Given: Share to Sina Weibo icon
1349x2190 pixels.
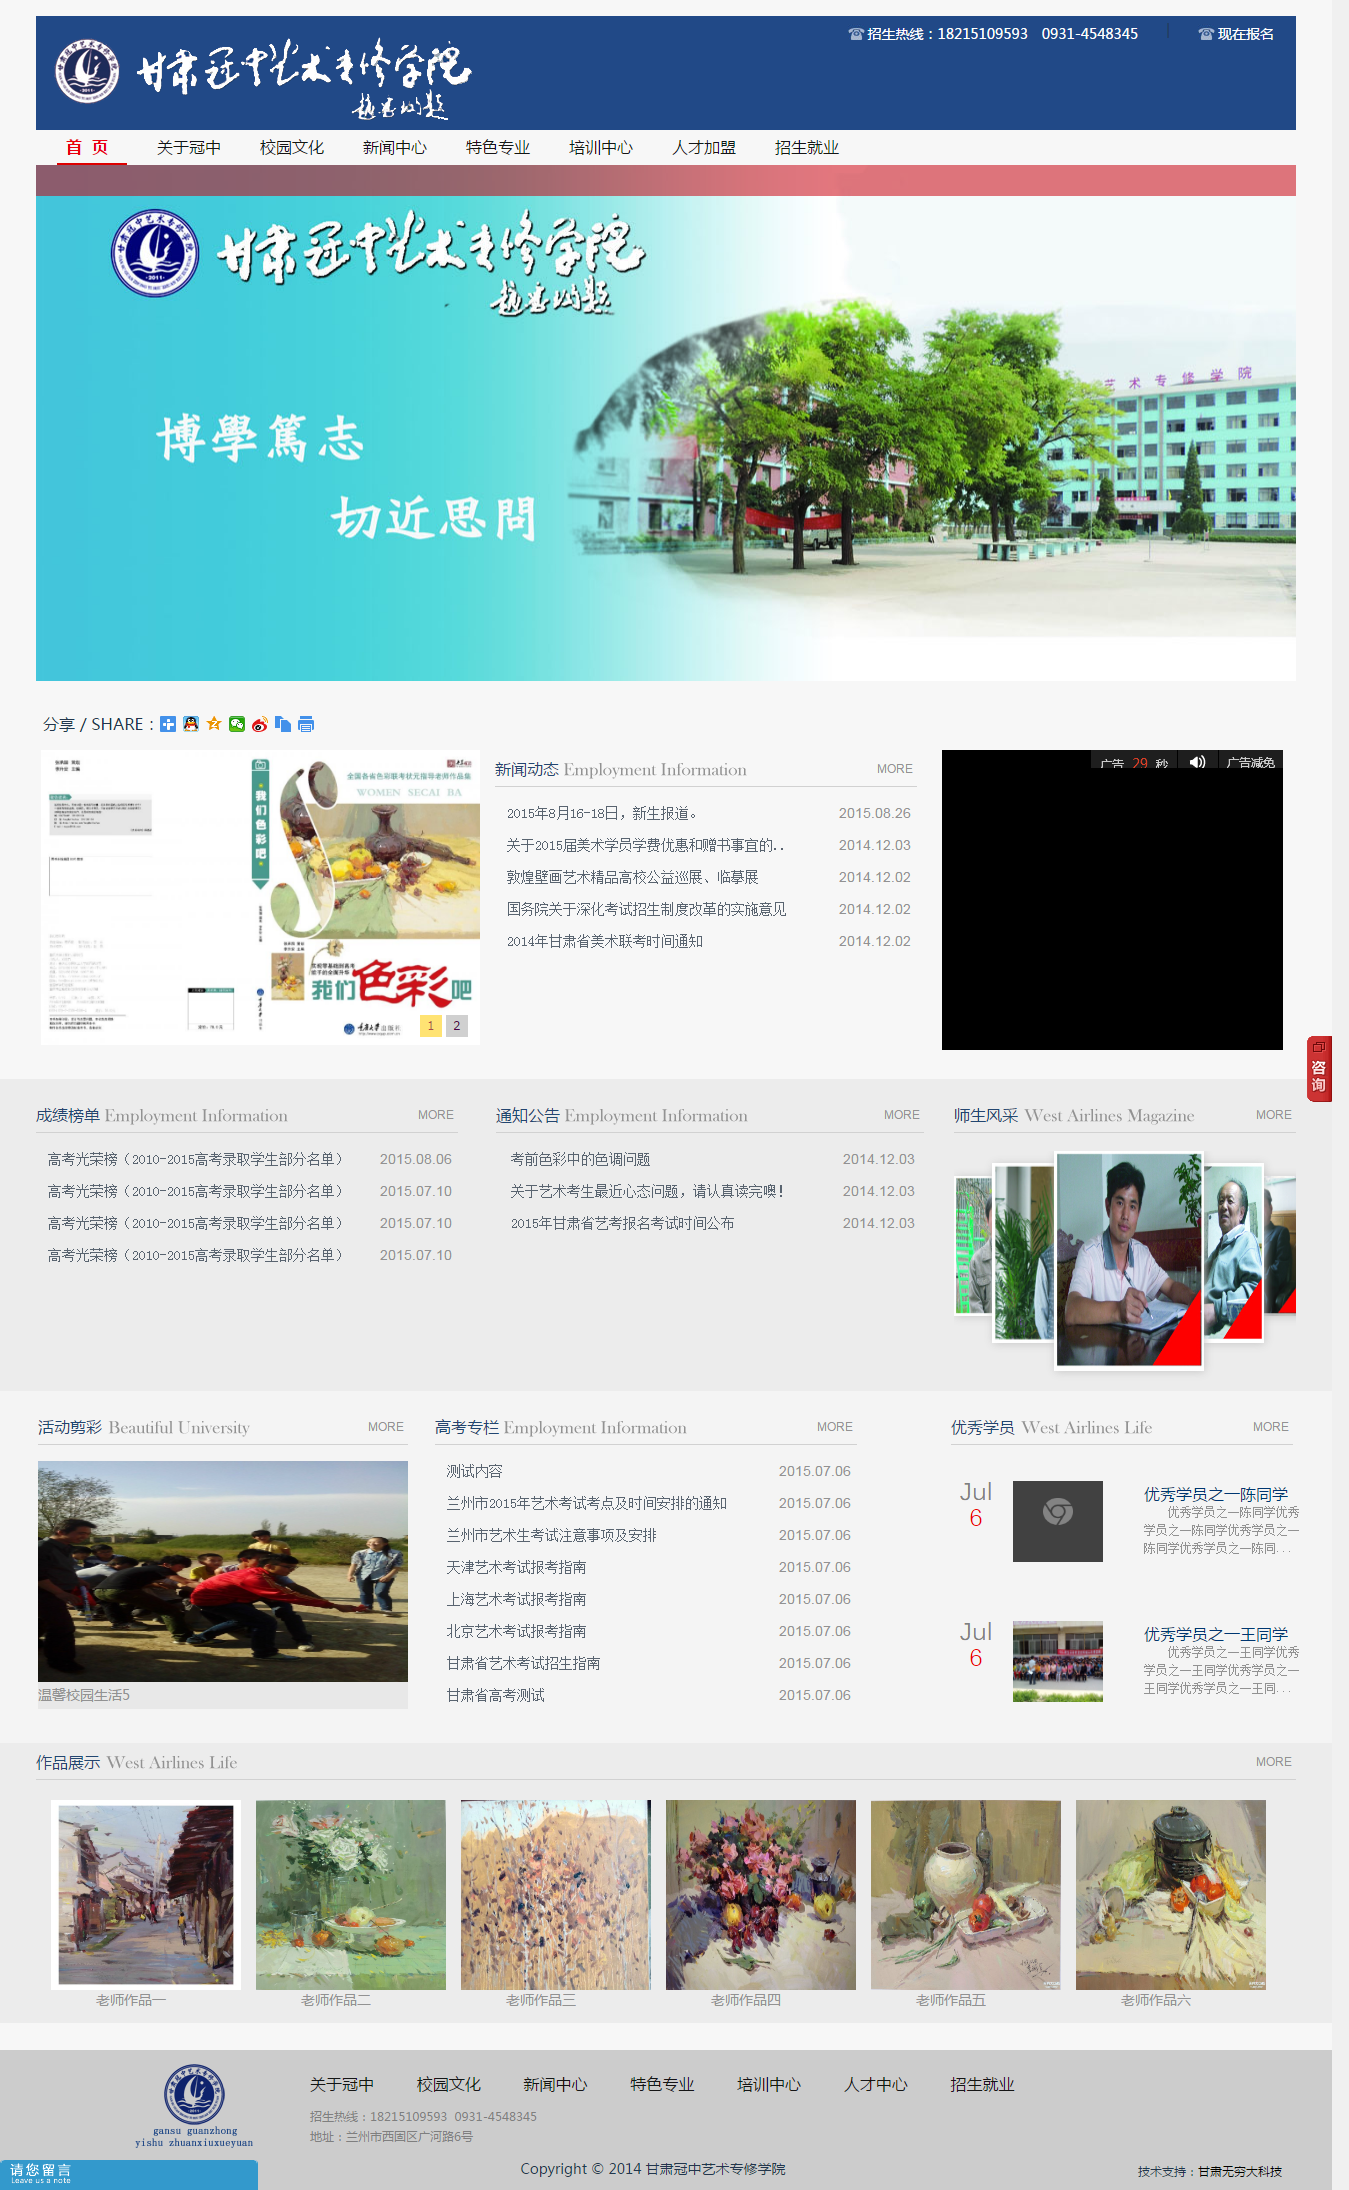Looking at the screenshot, I should click(260, 724).
